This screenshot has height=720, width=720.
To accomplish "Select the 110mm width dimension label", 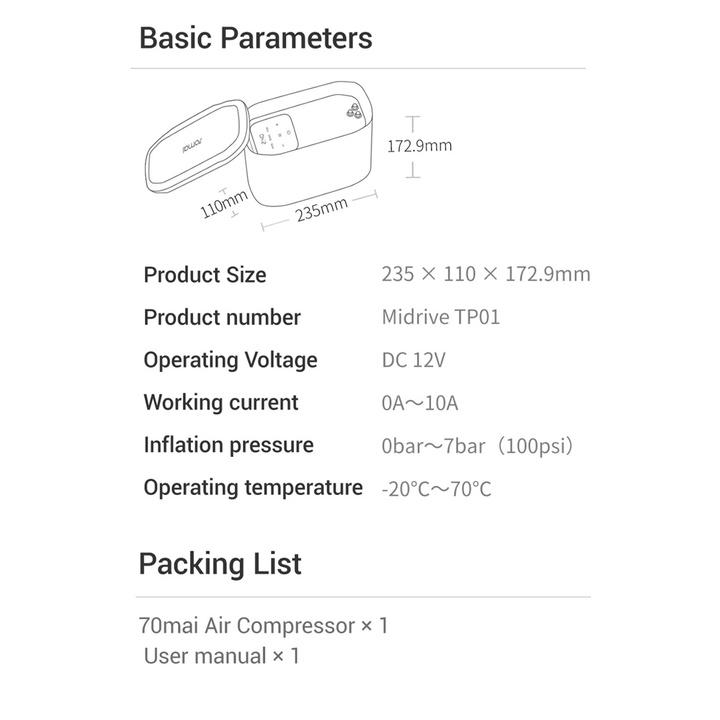I will [x=222, y=204].
